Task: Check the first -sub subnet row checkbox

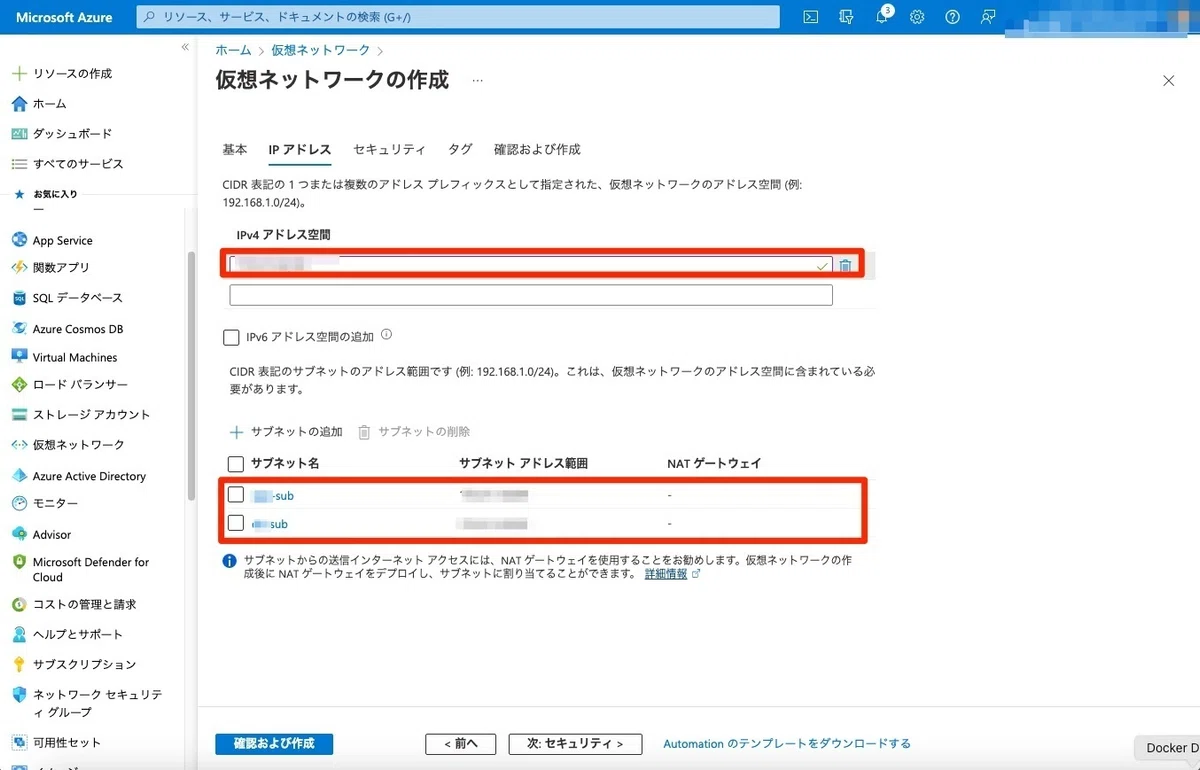Action: (x=236, y=494)
